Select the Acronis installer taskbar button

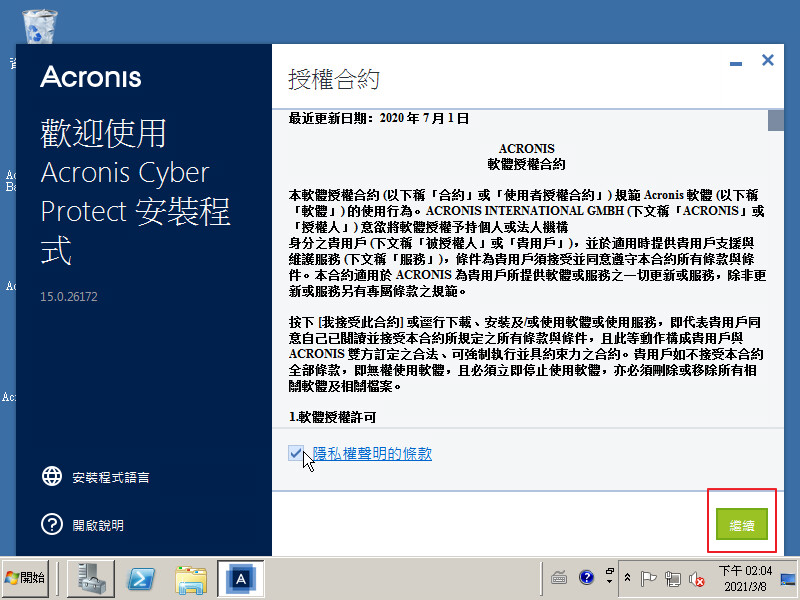point(240,578)
